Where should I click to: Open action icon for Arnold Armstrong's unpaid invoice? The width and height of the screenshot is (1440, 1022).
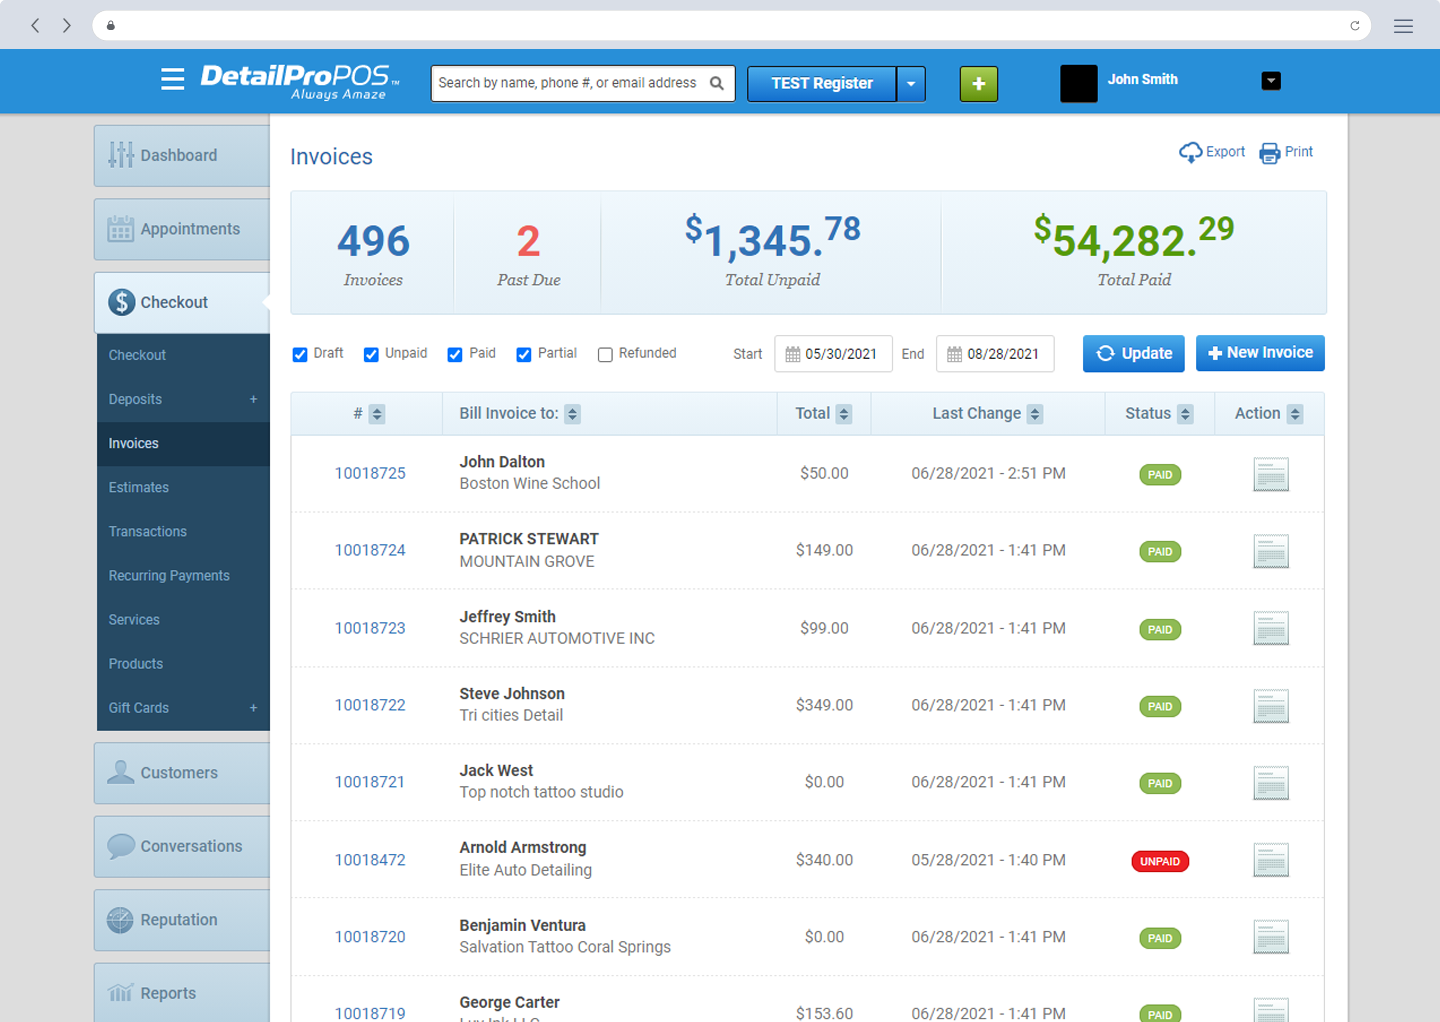[x=1271, y=860]
